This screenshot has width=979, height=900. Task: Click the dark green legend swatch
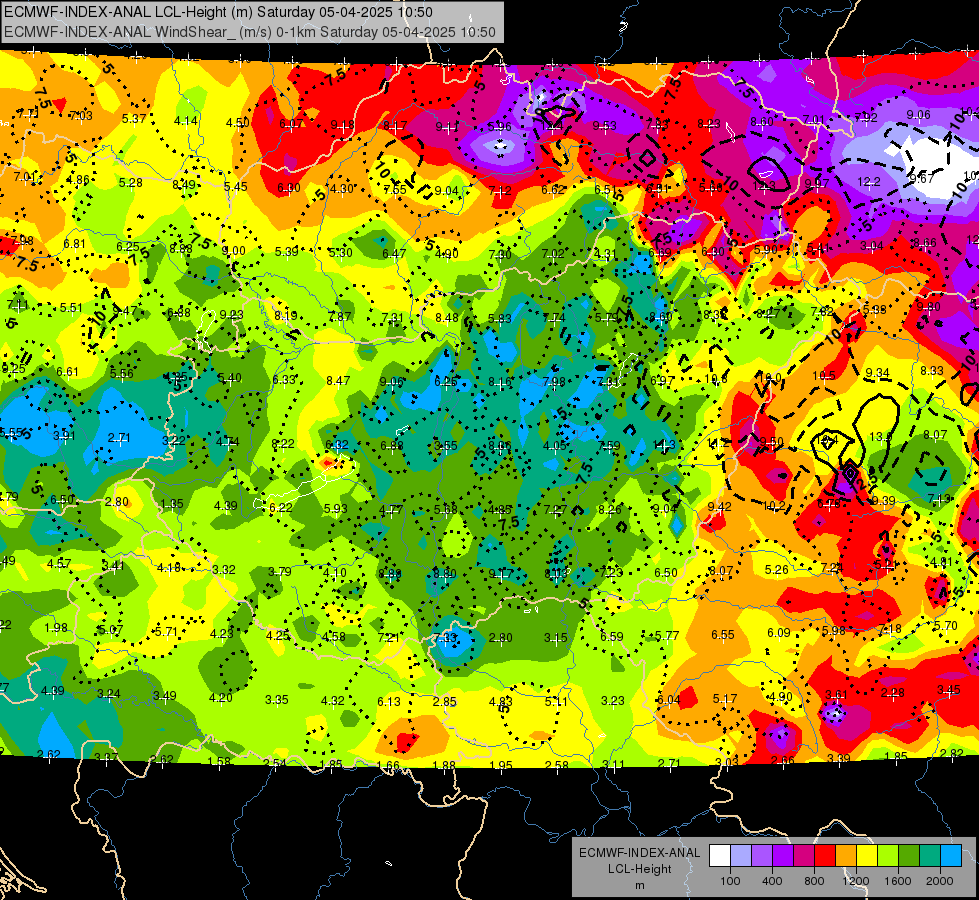(x=909, y=856)
